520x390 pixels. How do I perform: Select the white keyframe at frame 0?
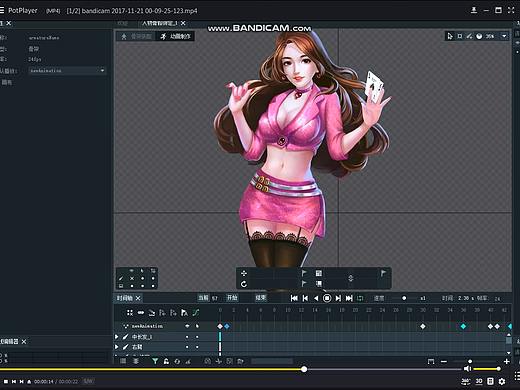point(220,326)
